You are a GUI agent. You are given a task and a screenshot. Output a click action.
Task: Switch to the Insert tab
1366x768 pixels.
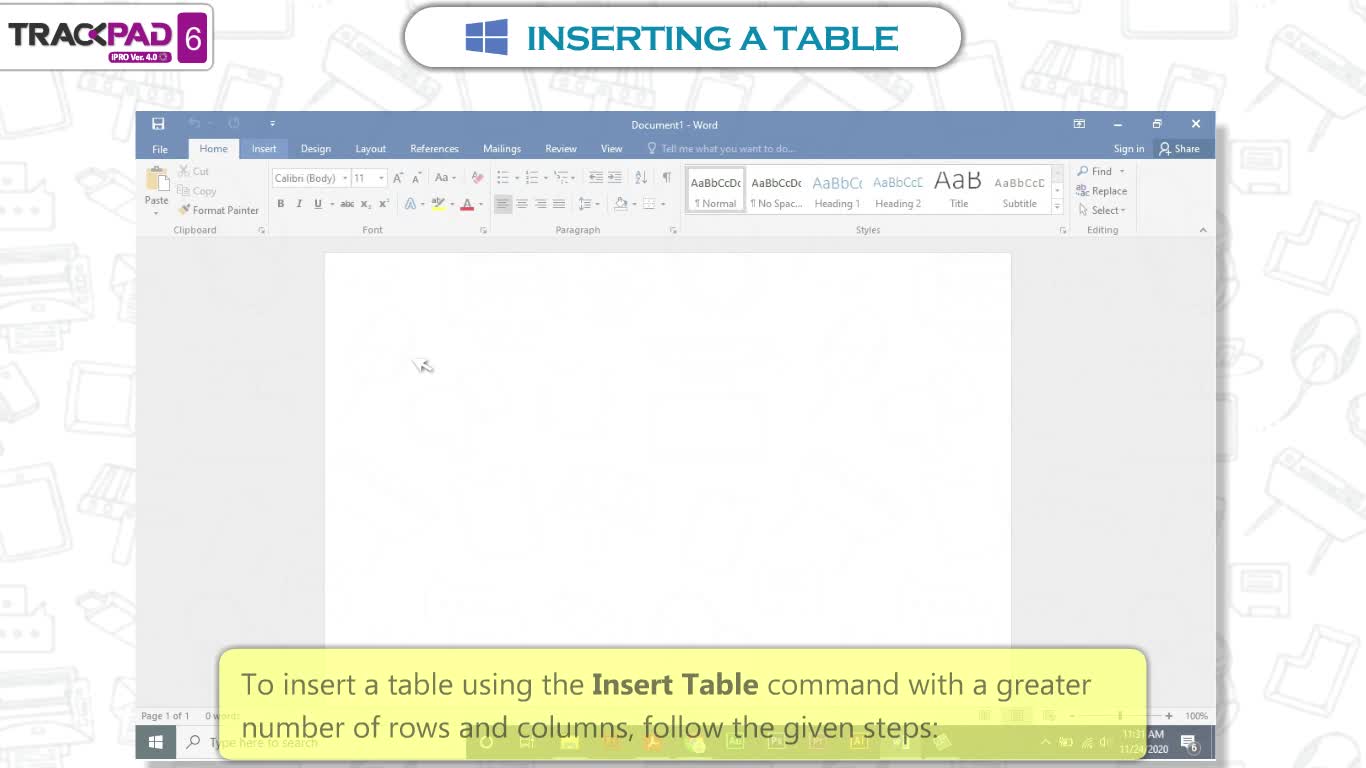point(264,149)
